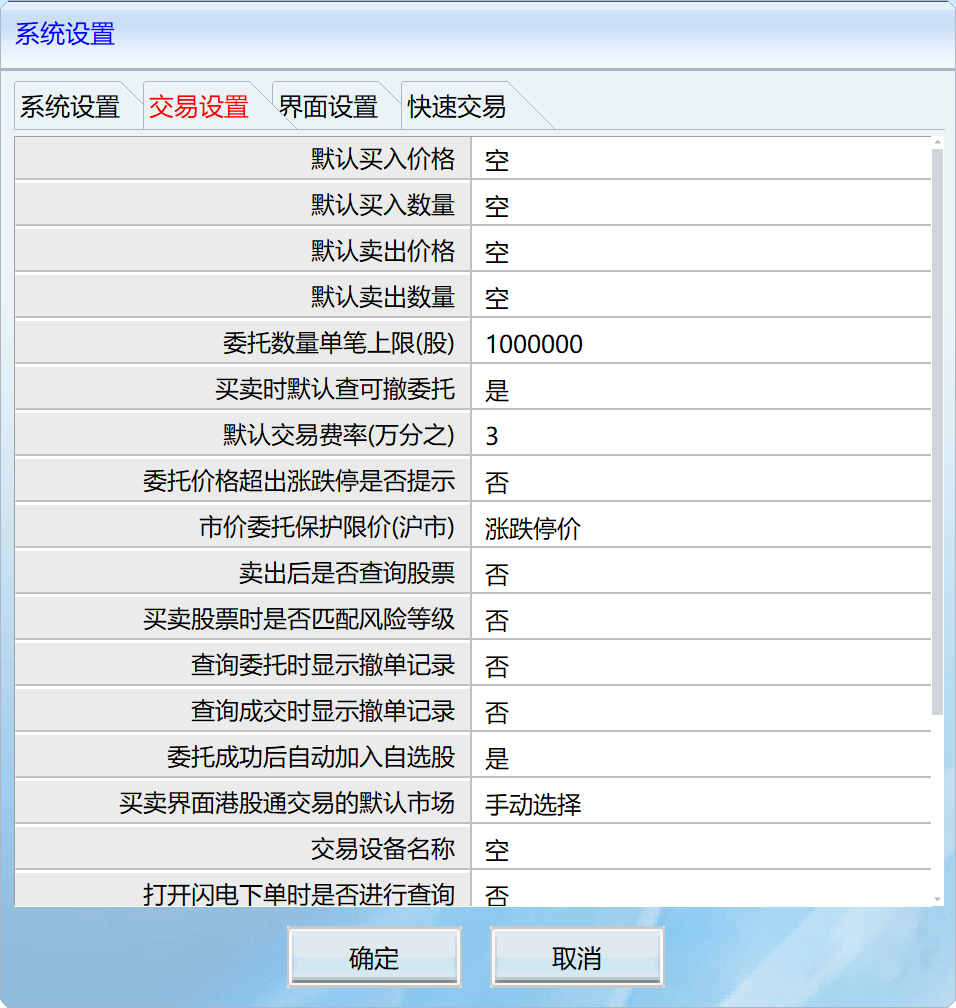Viewport: 956px width, 1008px height.
Task: Select the active 交易设置 tab
Action: (x=200, y=104)
